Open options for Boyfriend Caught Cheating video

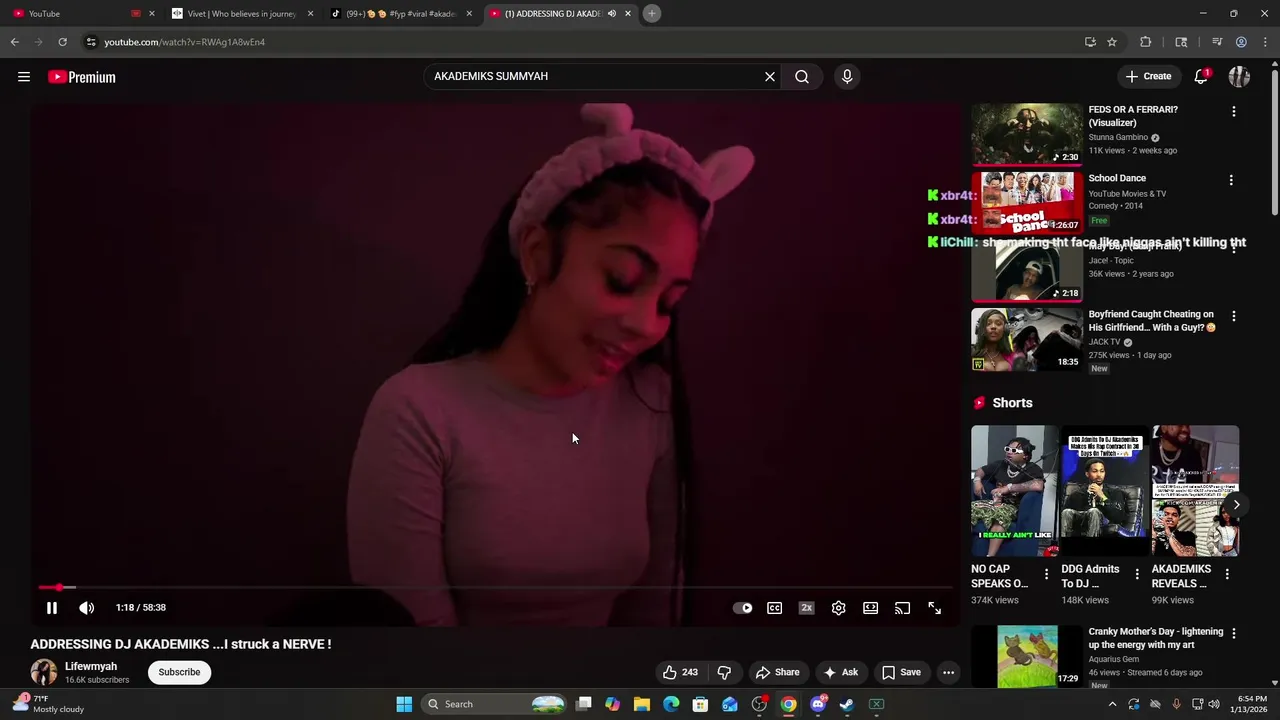pos(1234,316)
